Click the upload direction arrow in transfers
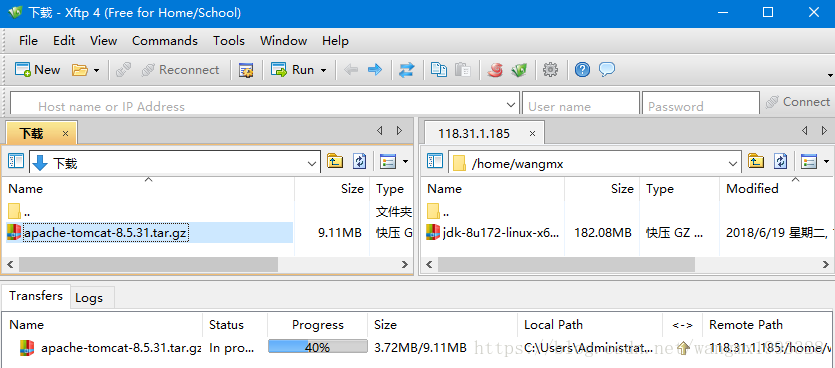 click(x=683, y=348)
